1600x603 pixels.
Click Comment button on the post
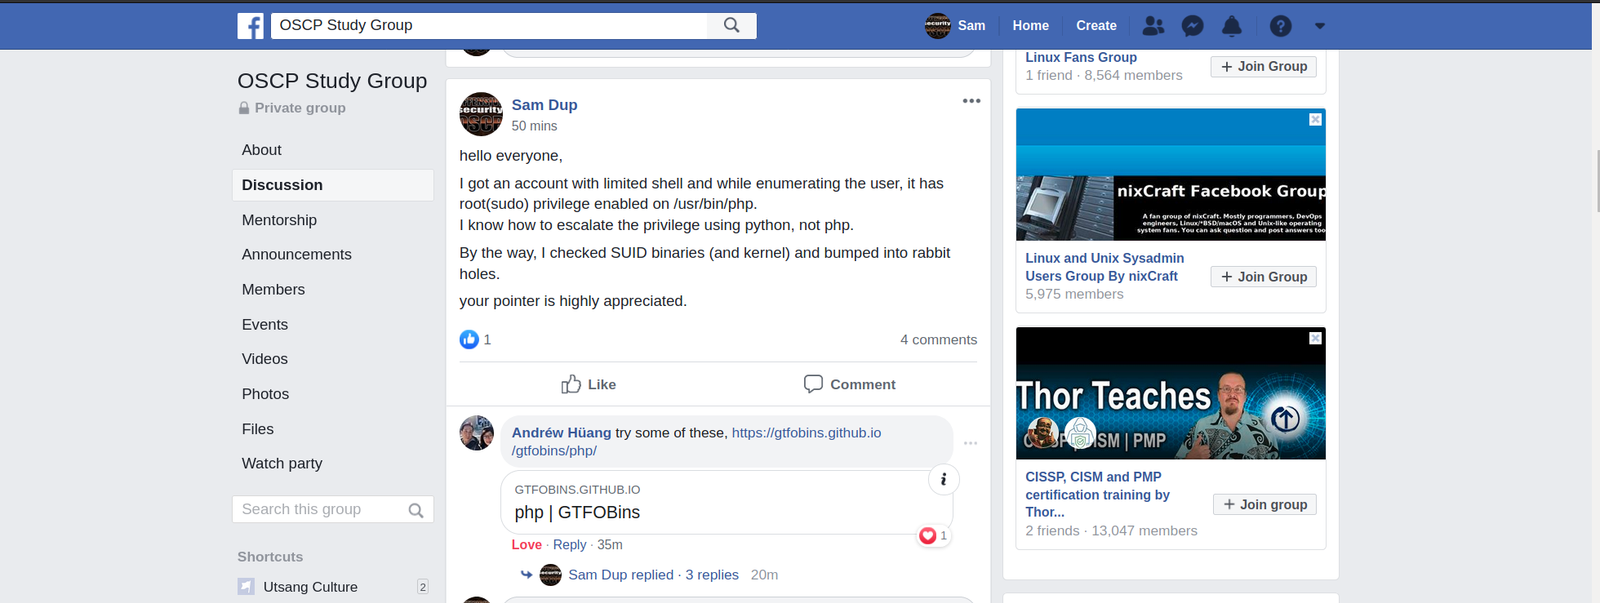(x=849, y=384)
